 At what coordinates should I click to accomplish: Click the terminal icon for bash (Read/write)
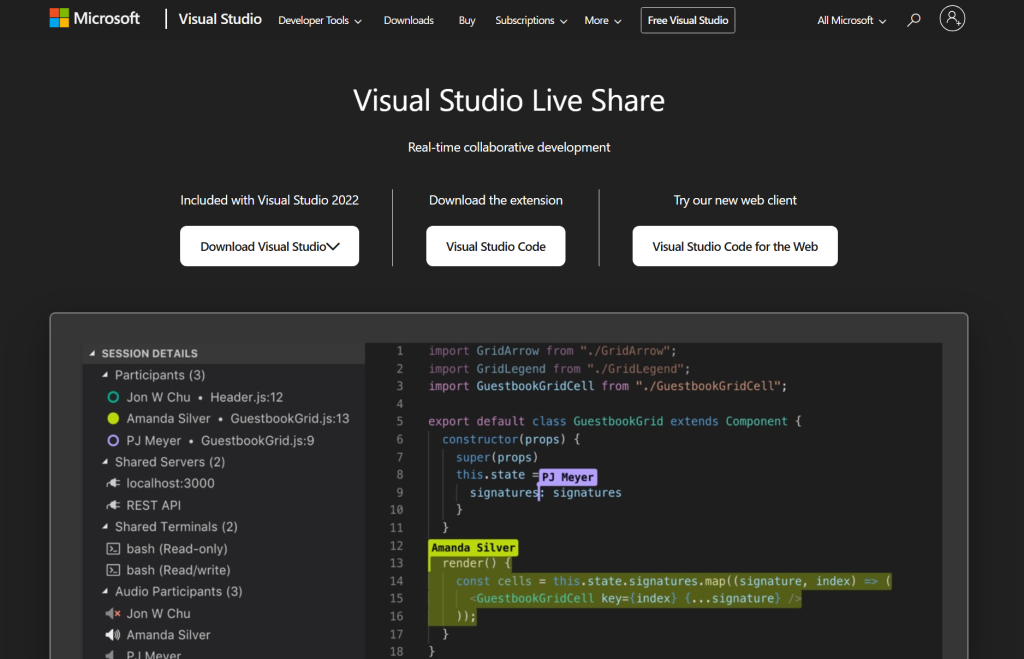(113, 570)
